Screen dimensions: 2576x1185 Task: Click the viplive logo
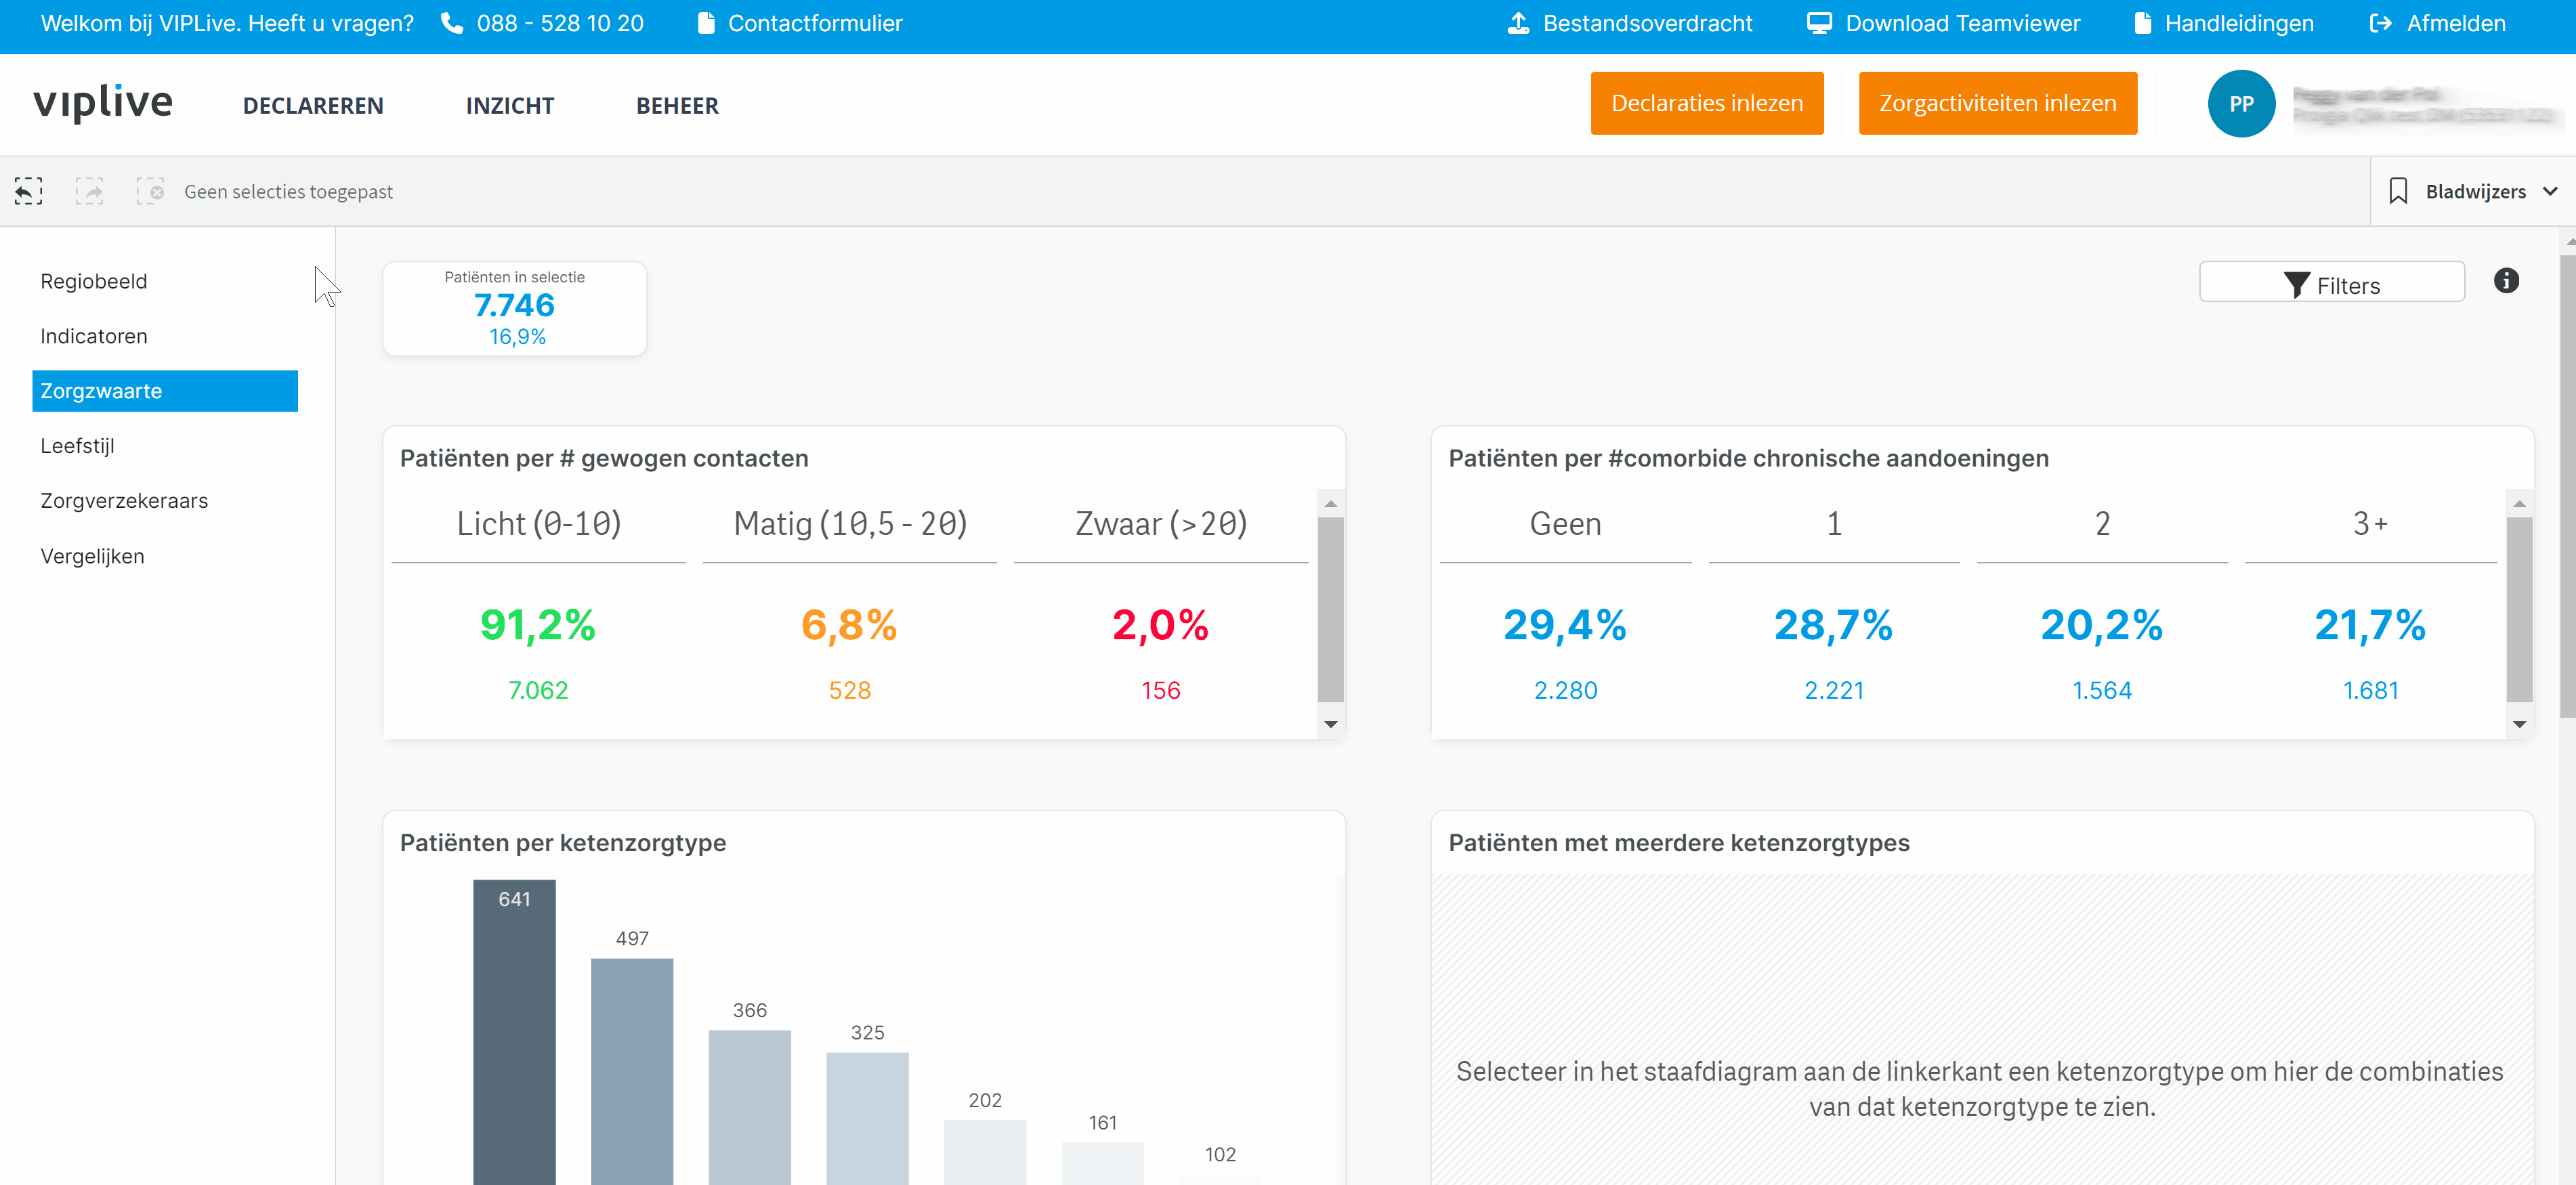click(x=103, y=102)
